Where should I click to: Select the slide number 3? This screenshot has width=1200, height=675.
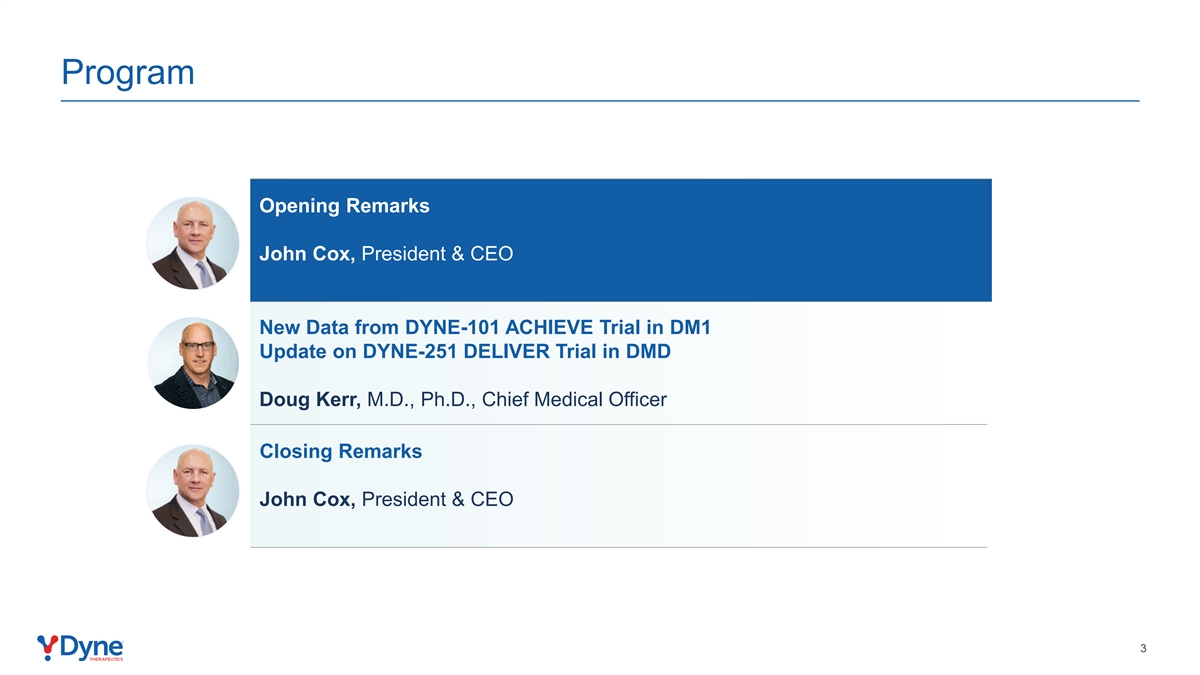[1142, 649]
